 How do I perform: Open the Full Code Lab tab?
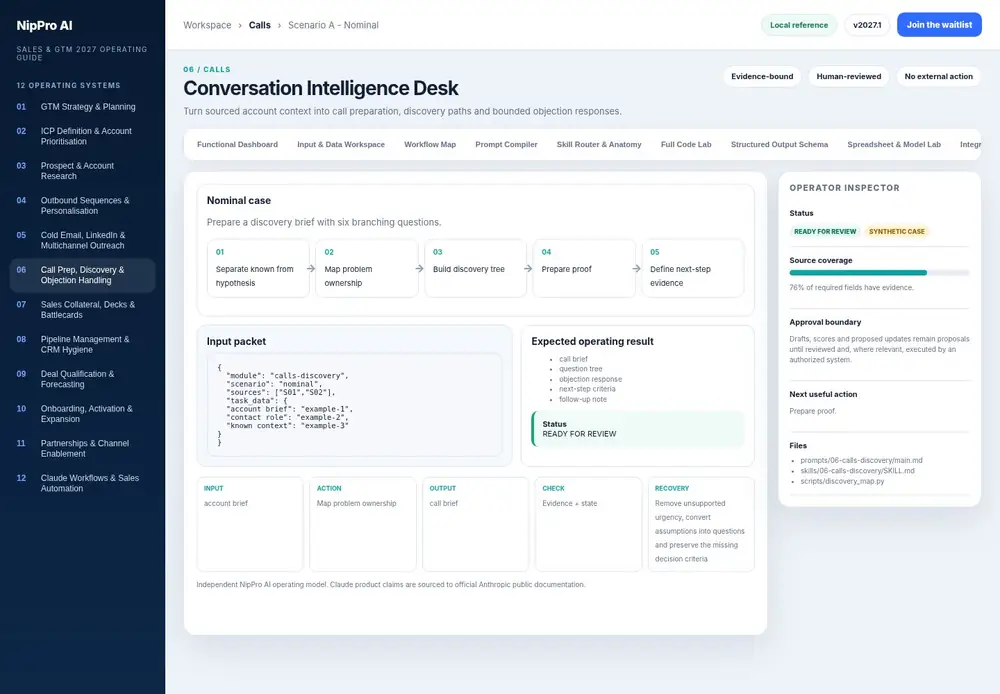686,145
